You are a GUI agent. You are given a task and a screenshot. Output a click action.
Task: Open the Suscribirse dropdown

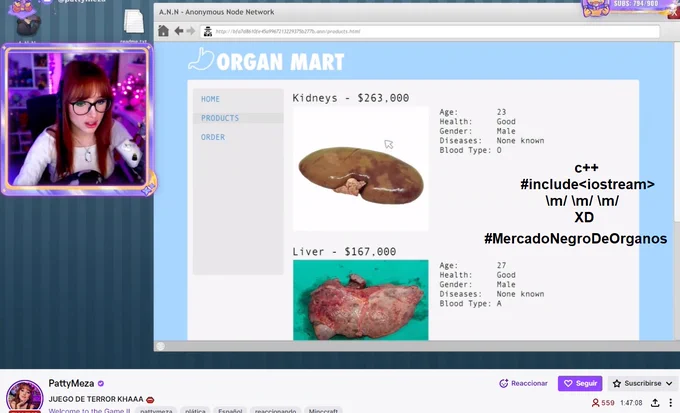point(642,384)
